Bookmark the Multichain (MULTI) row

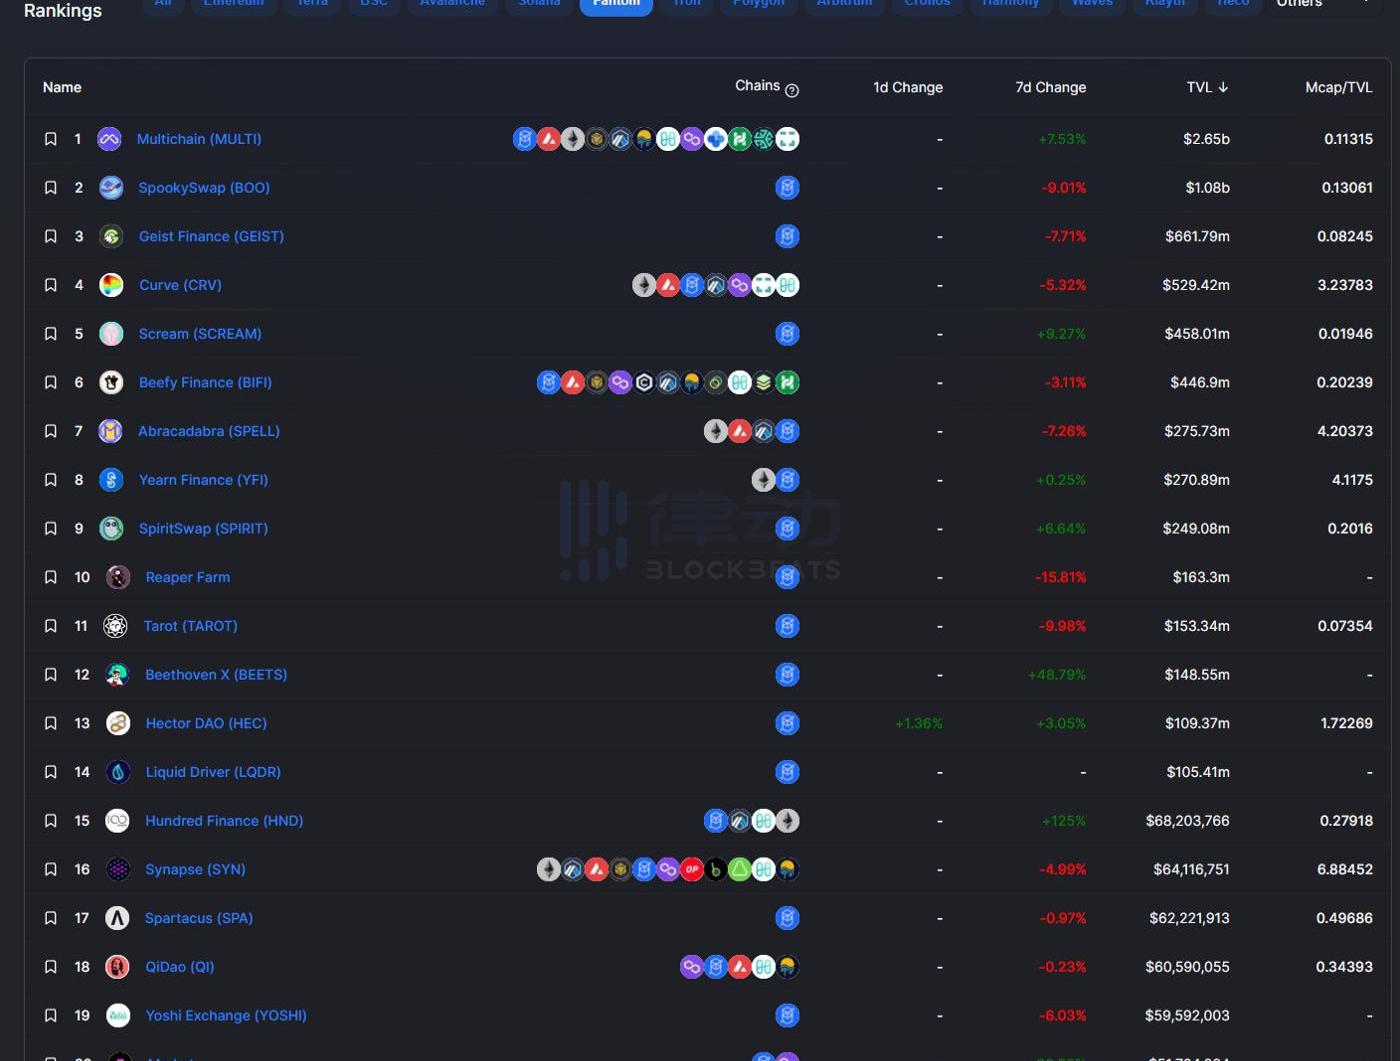pos(50,139)
